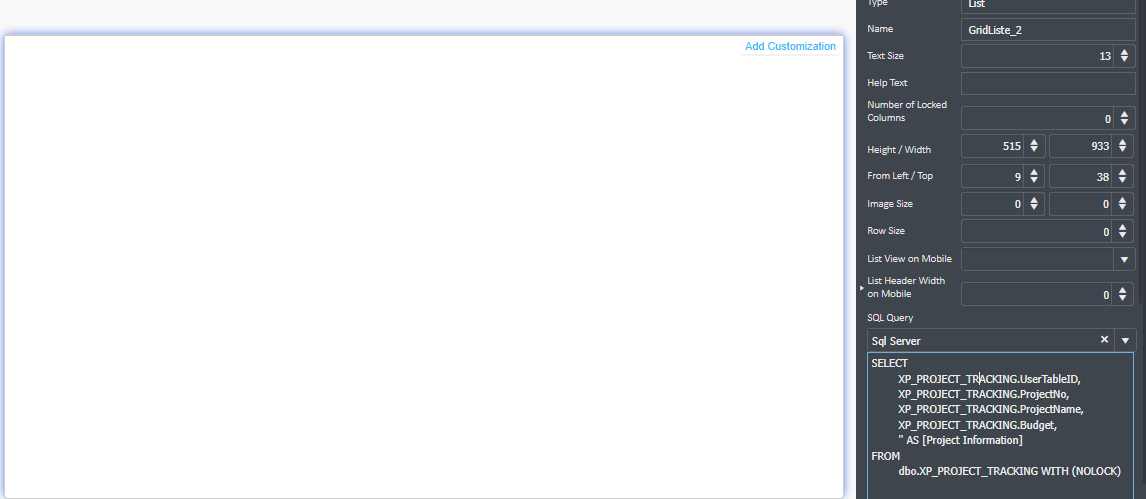Click the From Left field with 9
This screenshot has width=1146, height=499.
point(993,177)
